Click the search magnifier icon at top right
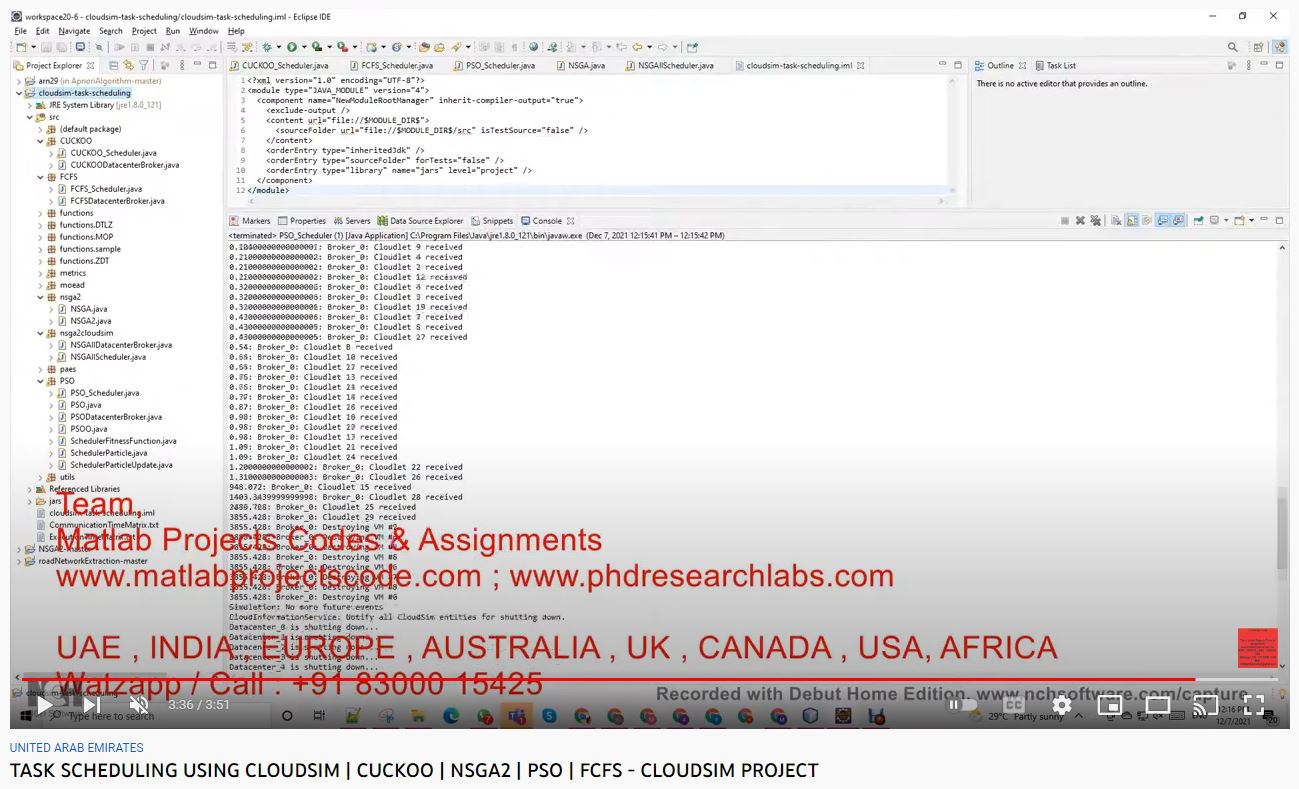The width and height of the screenshot is (1299, 789). [x=1232, y=47]
